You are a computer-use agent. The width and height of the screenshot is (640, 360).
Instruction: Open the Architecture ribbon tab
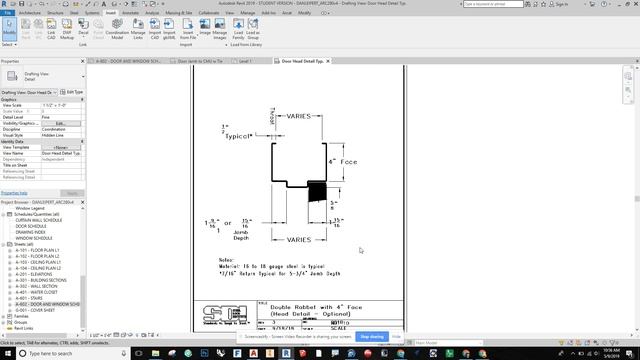point(30,13)
